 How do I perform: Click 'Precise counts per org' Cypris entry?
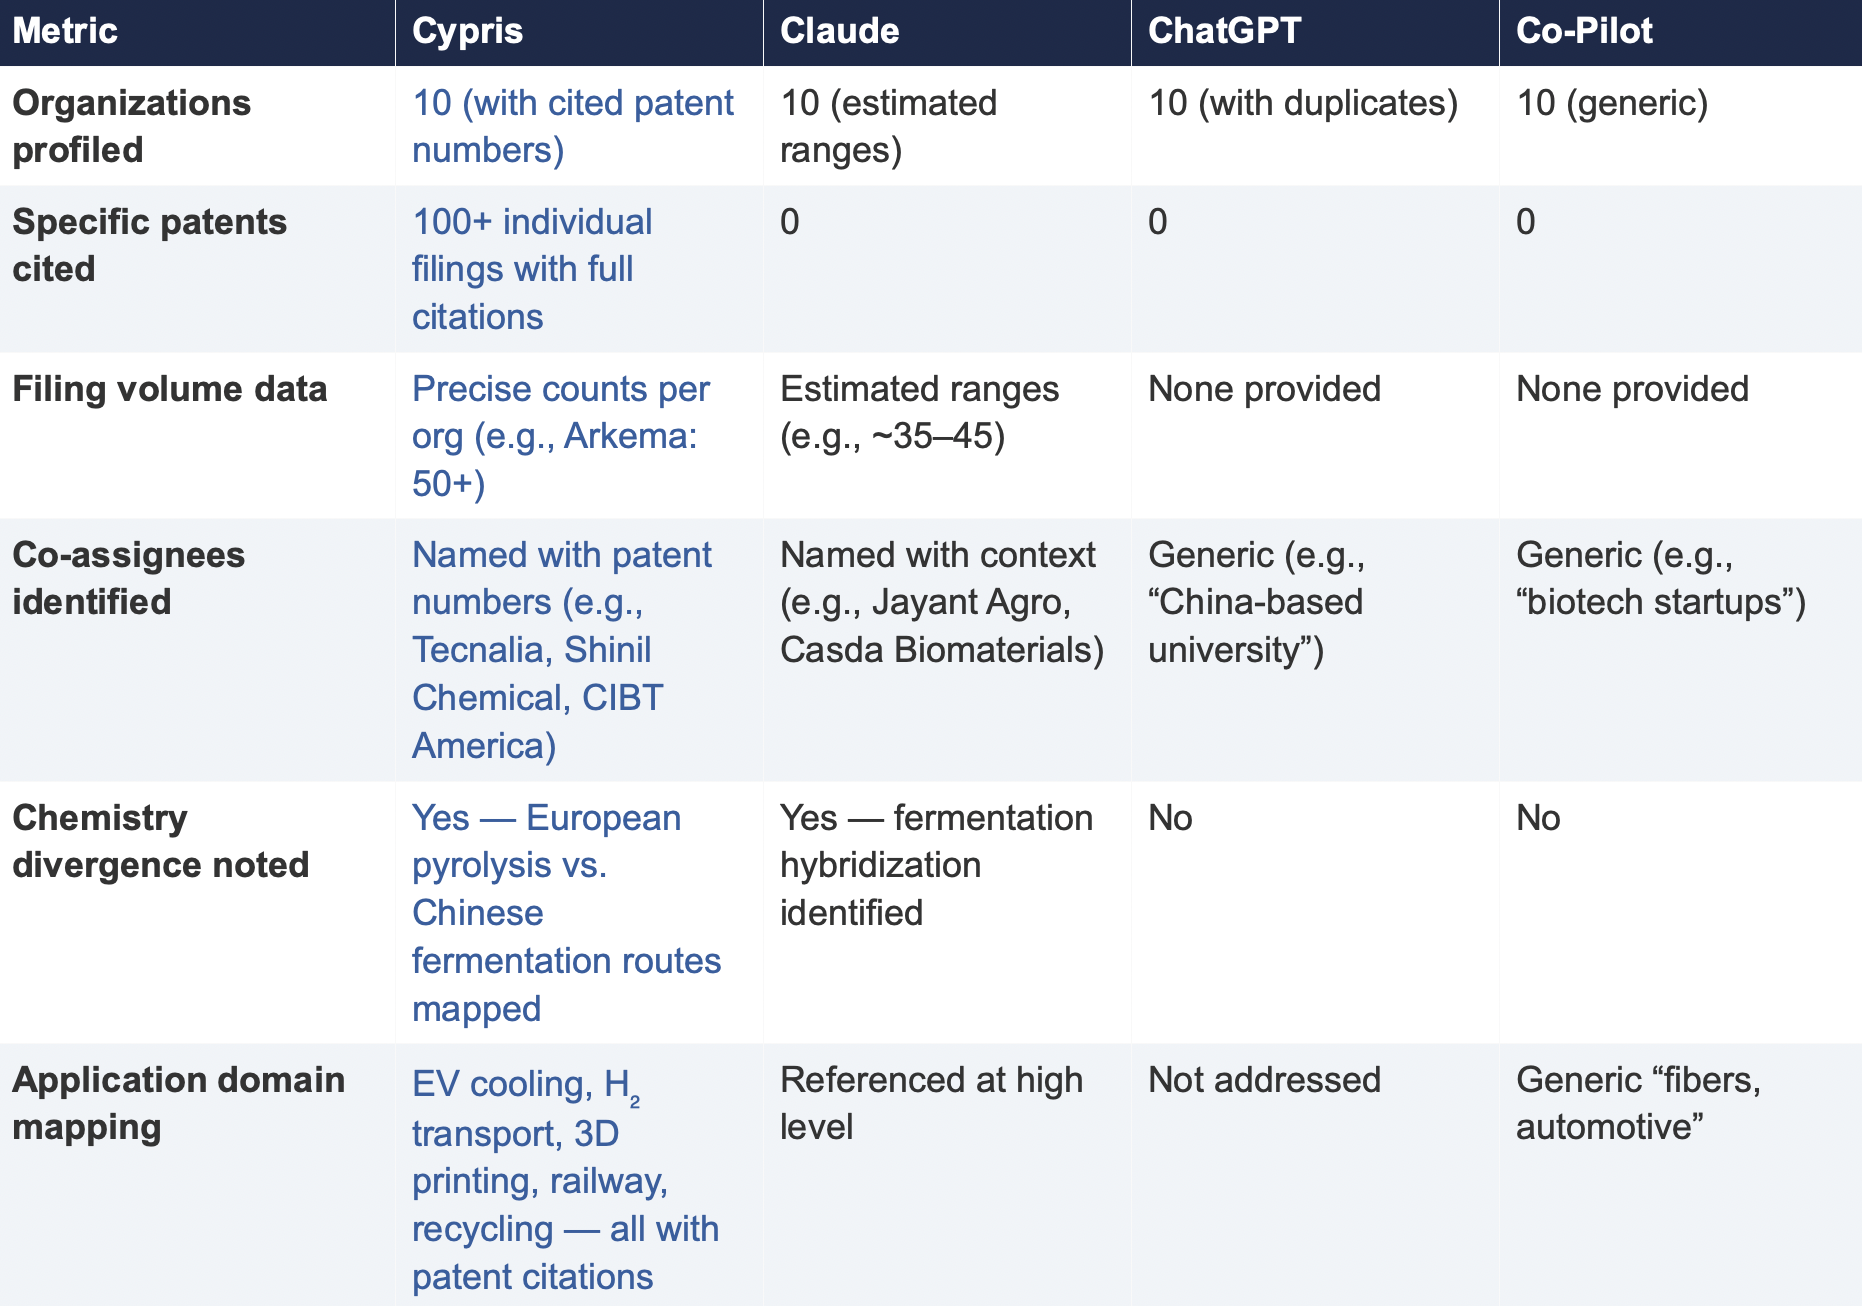[560, 435]
